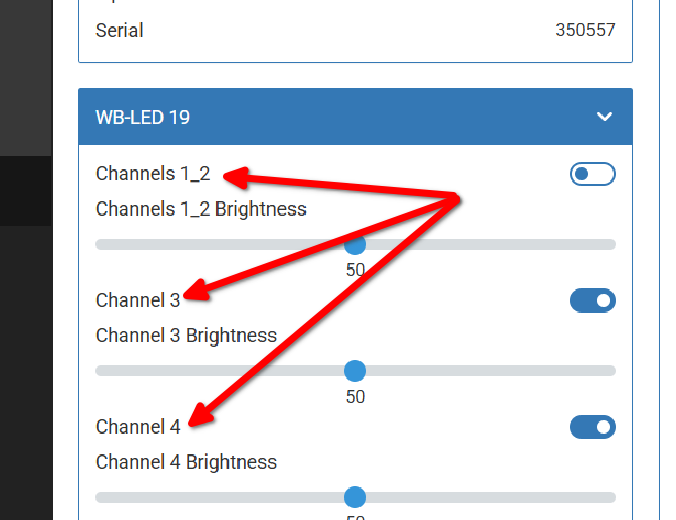Select the Channel 4 Brightness label
Viewport: 676px width, 520px height.
[x=186, y=462]
